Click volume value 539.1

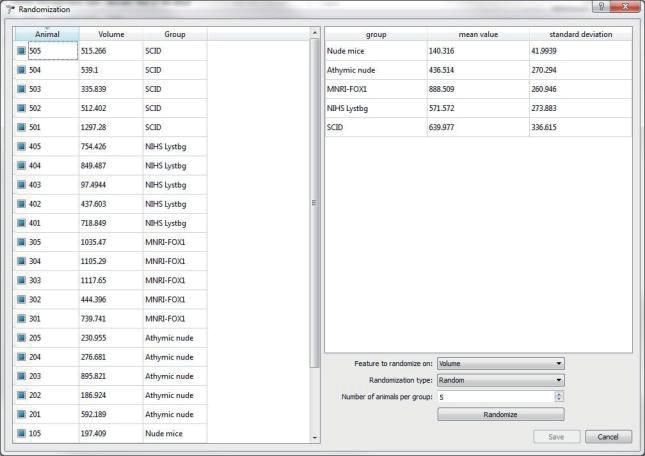click(90, 70)
